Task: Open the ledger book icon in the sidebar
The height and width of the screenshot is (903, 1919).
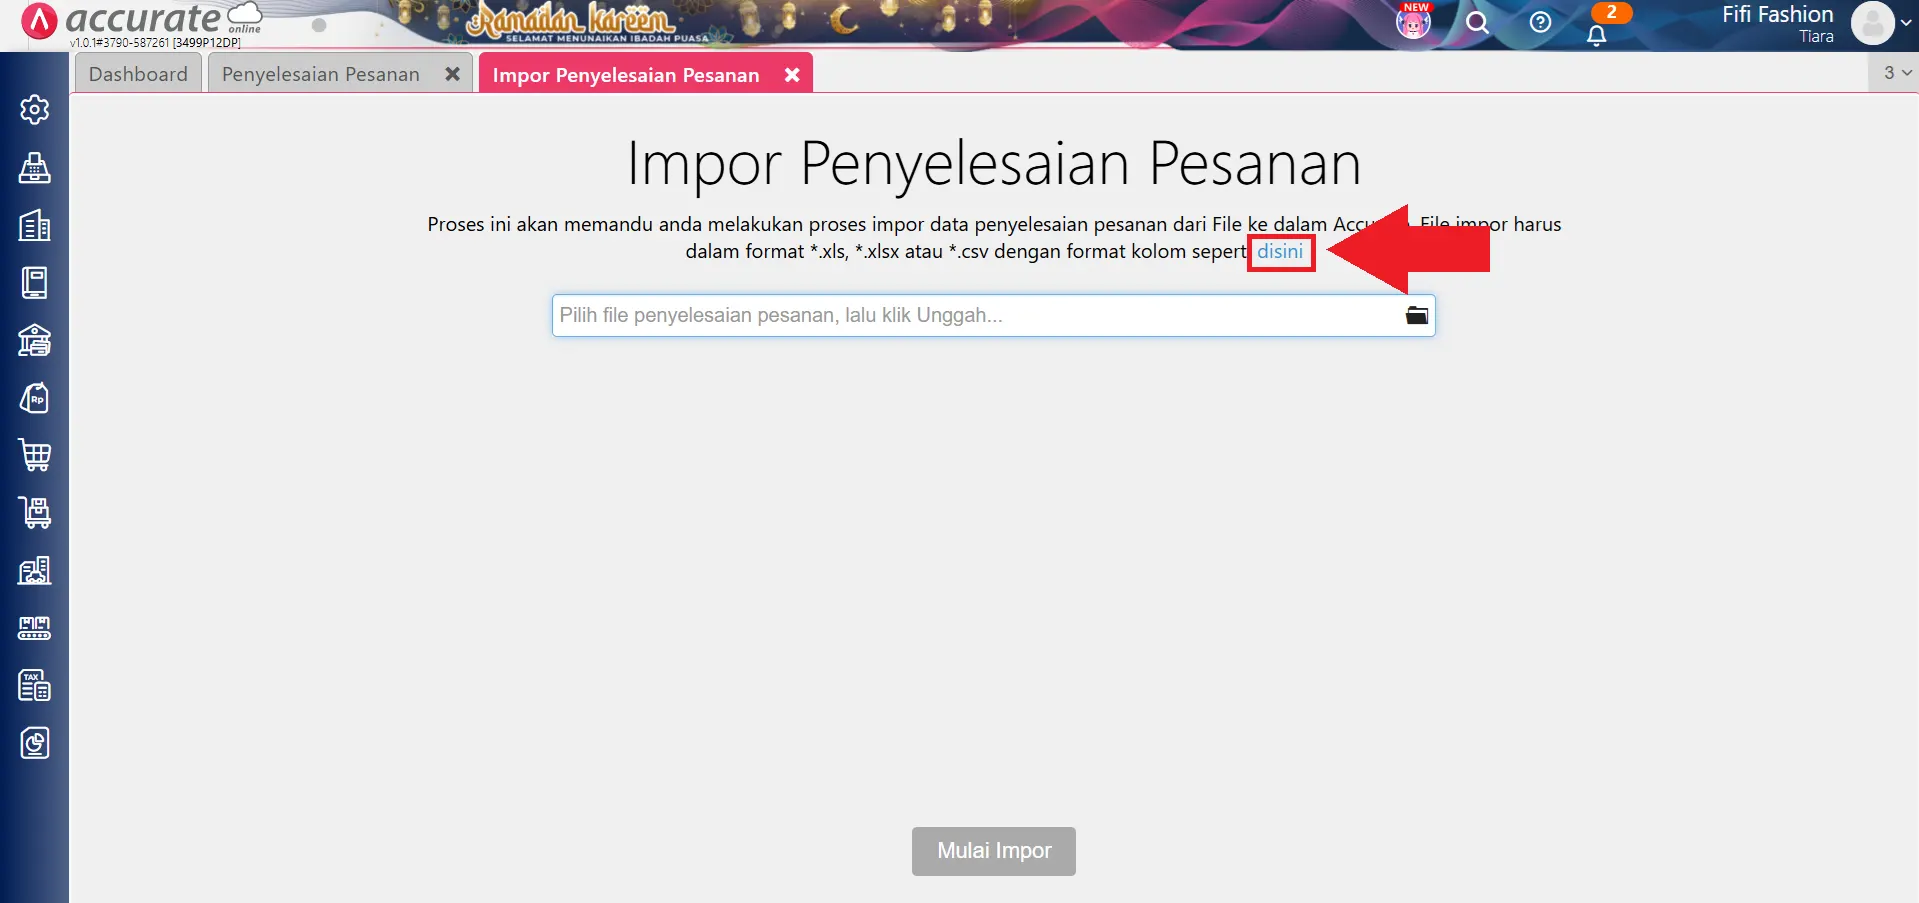Action: coord(35,283)
